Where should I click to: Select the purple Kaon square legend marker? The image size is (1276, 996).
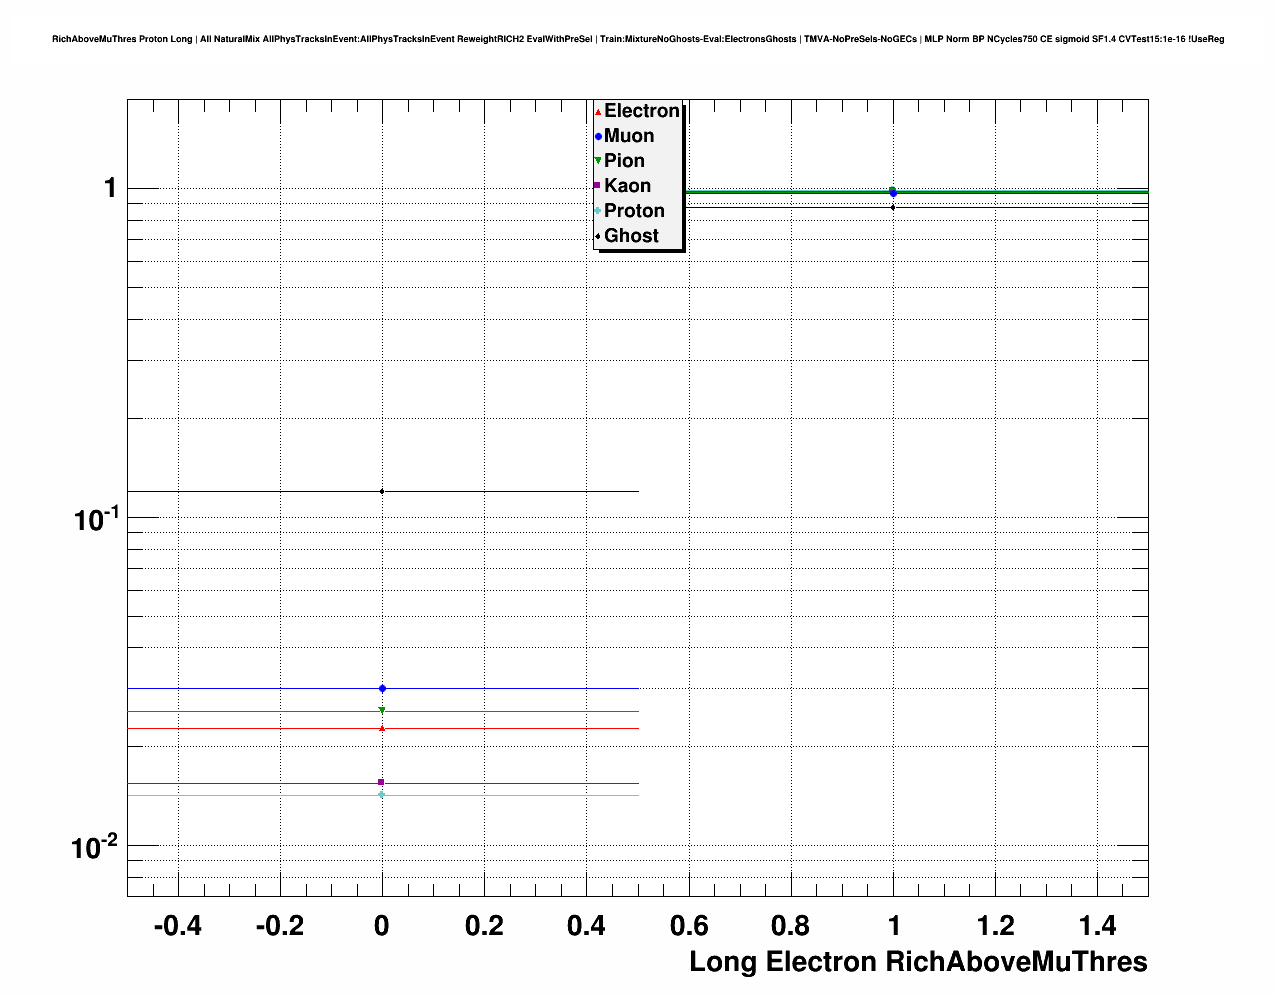point(598,186)
